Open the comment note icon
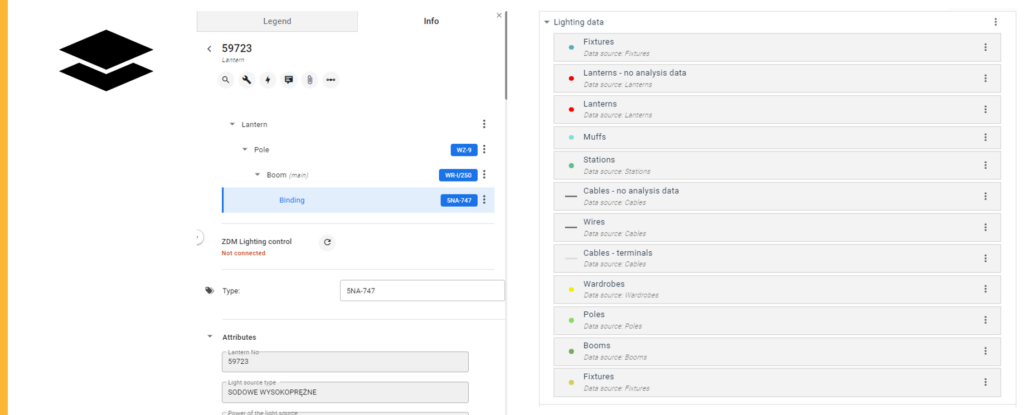 coord(289,79)
